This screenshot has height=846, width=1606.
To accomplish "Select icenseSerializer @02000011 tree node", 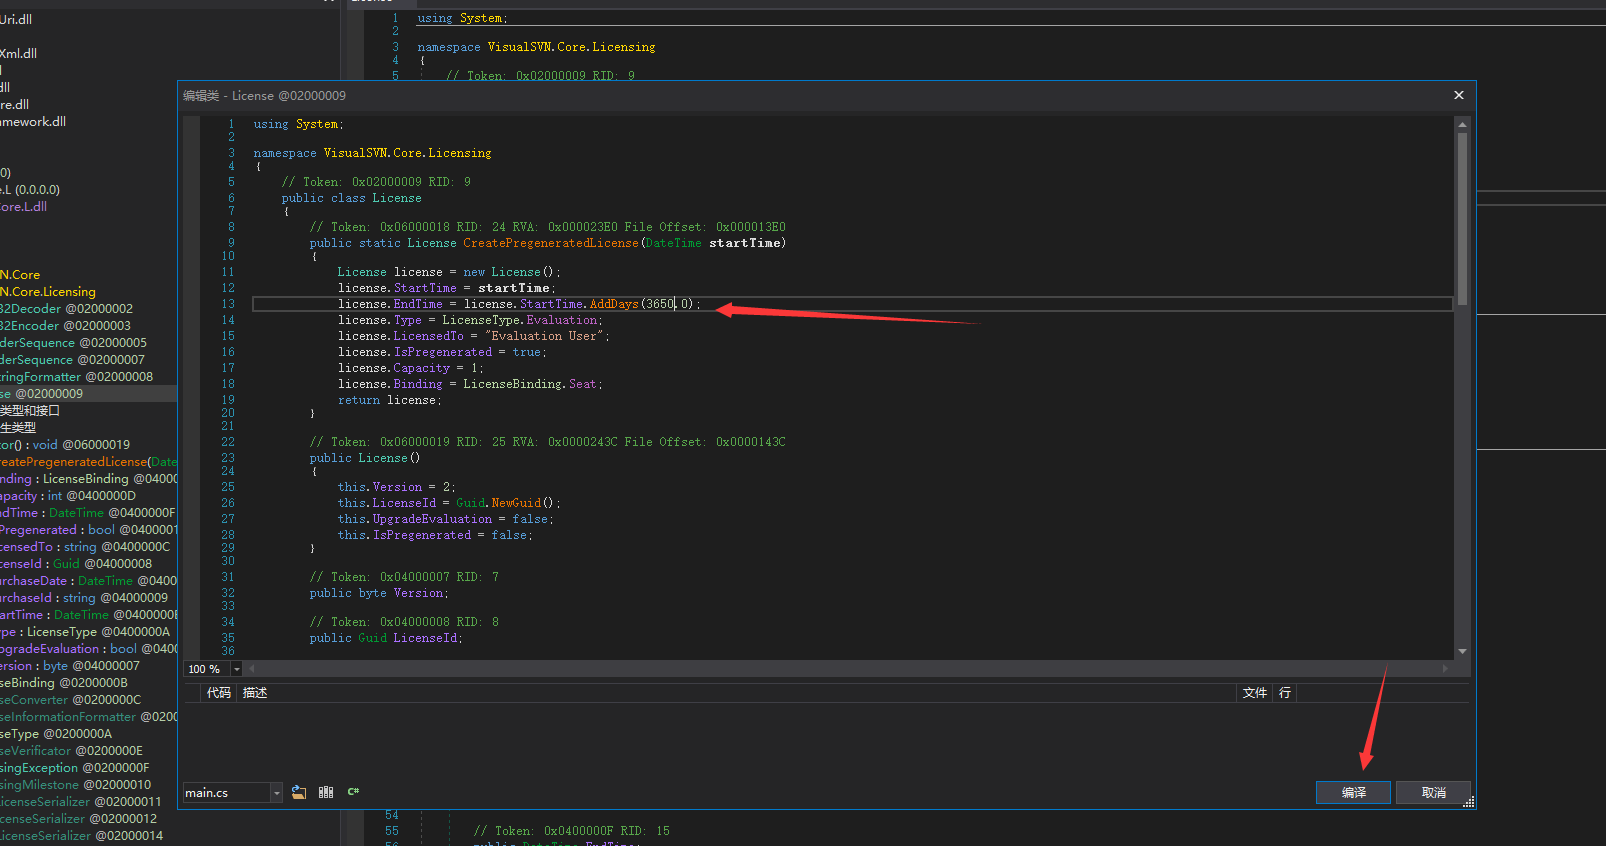I will [x=80, y=802].
